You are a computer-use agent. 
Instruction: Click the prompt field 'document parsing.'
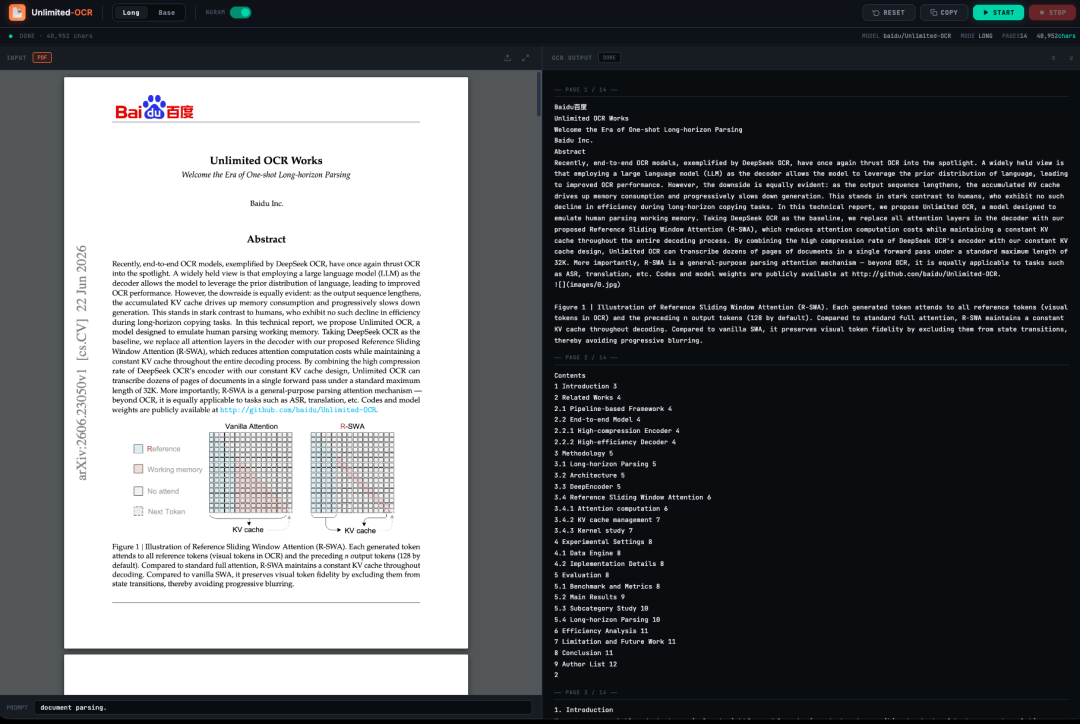click(x=282, y=707)
